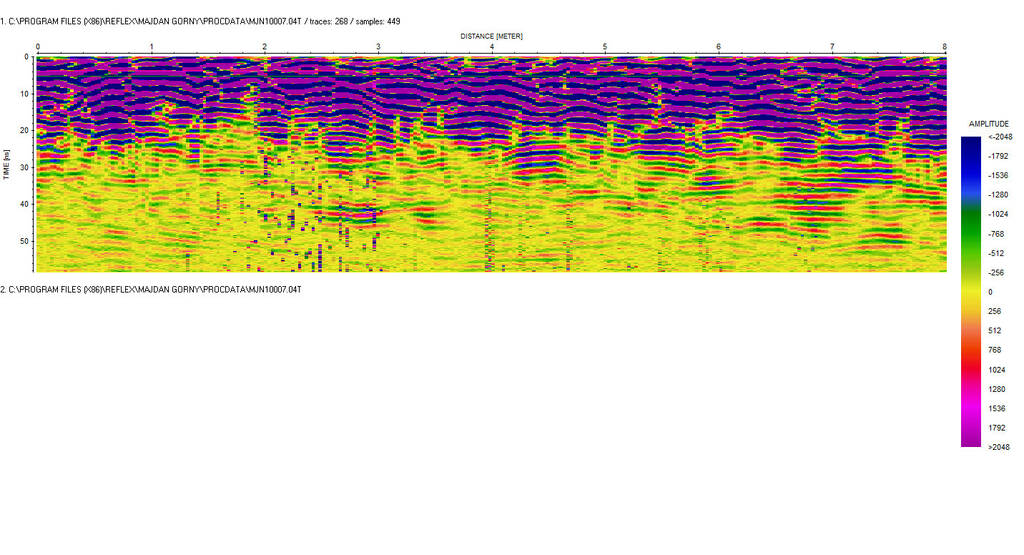Pick the red section of color bar near 1024
Viewport: 1024px width, 555px height.
(x=971, y=370)
